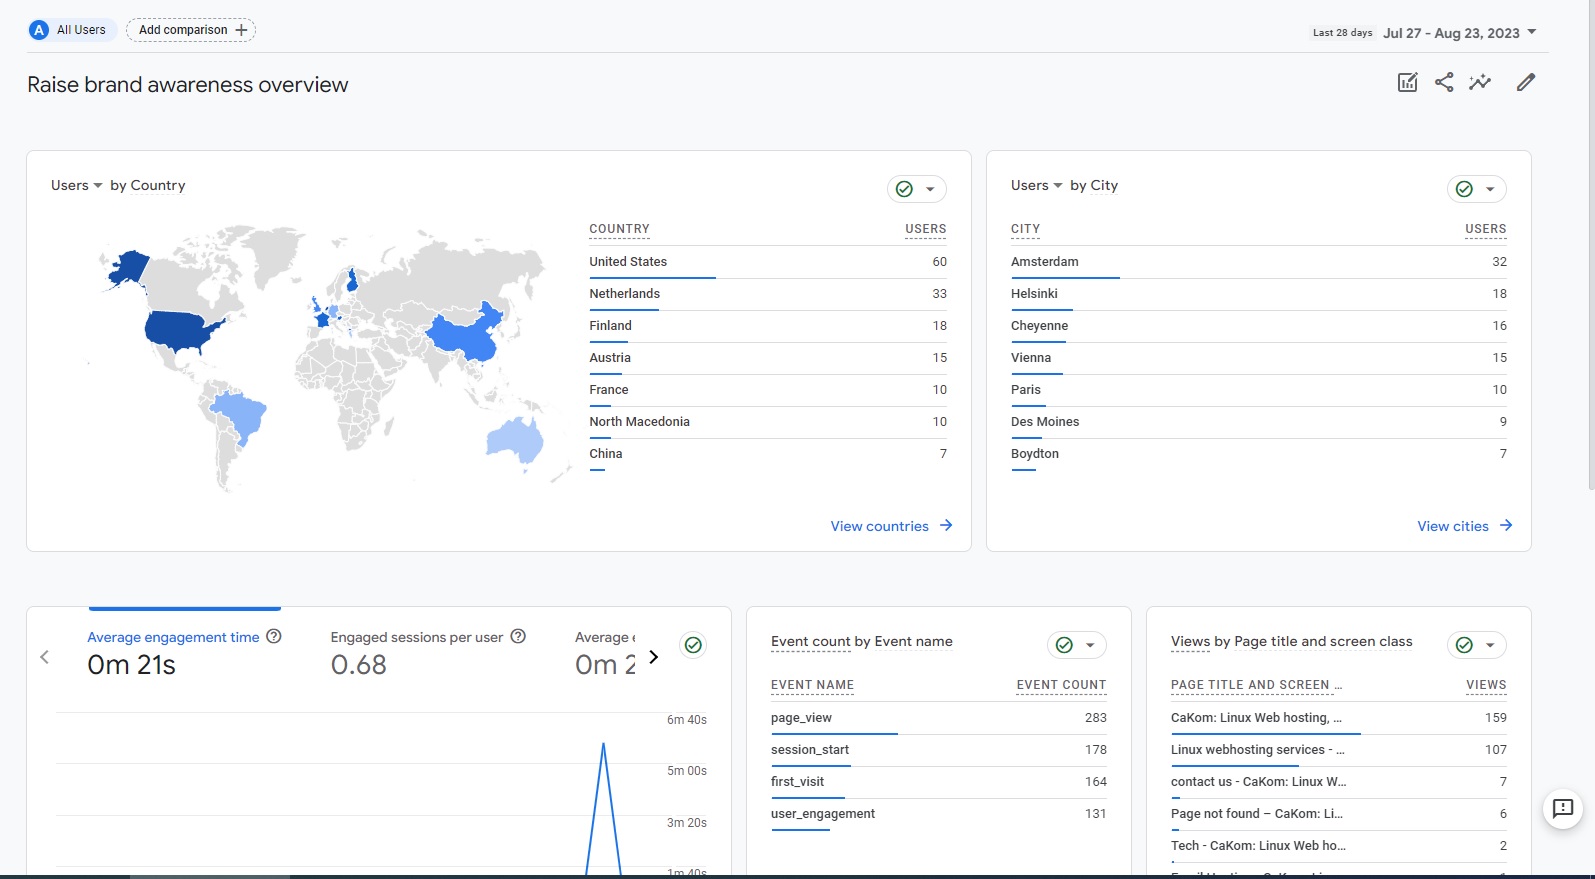Click data quality checkmark in engagement card
Screen dimensions: 1595x879
pos(693,645)
